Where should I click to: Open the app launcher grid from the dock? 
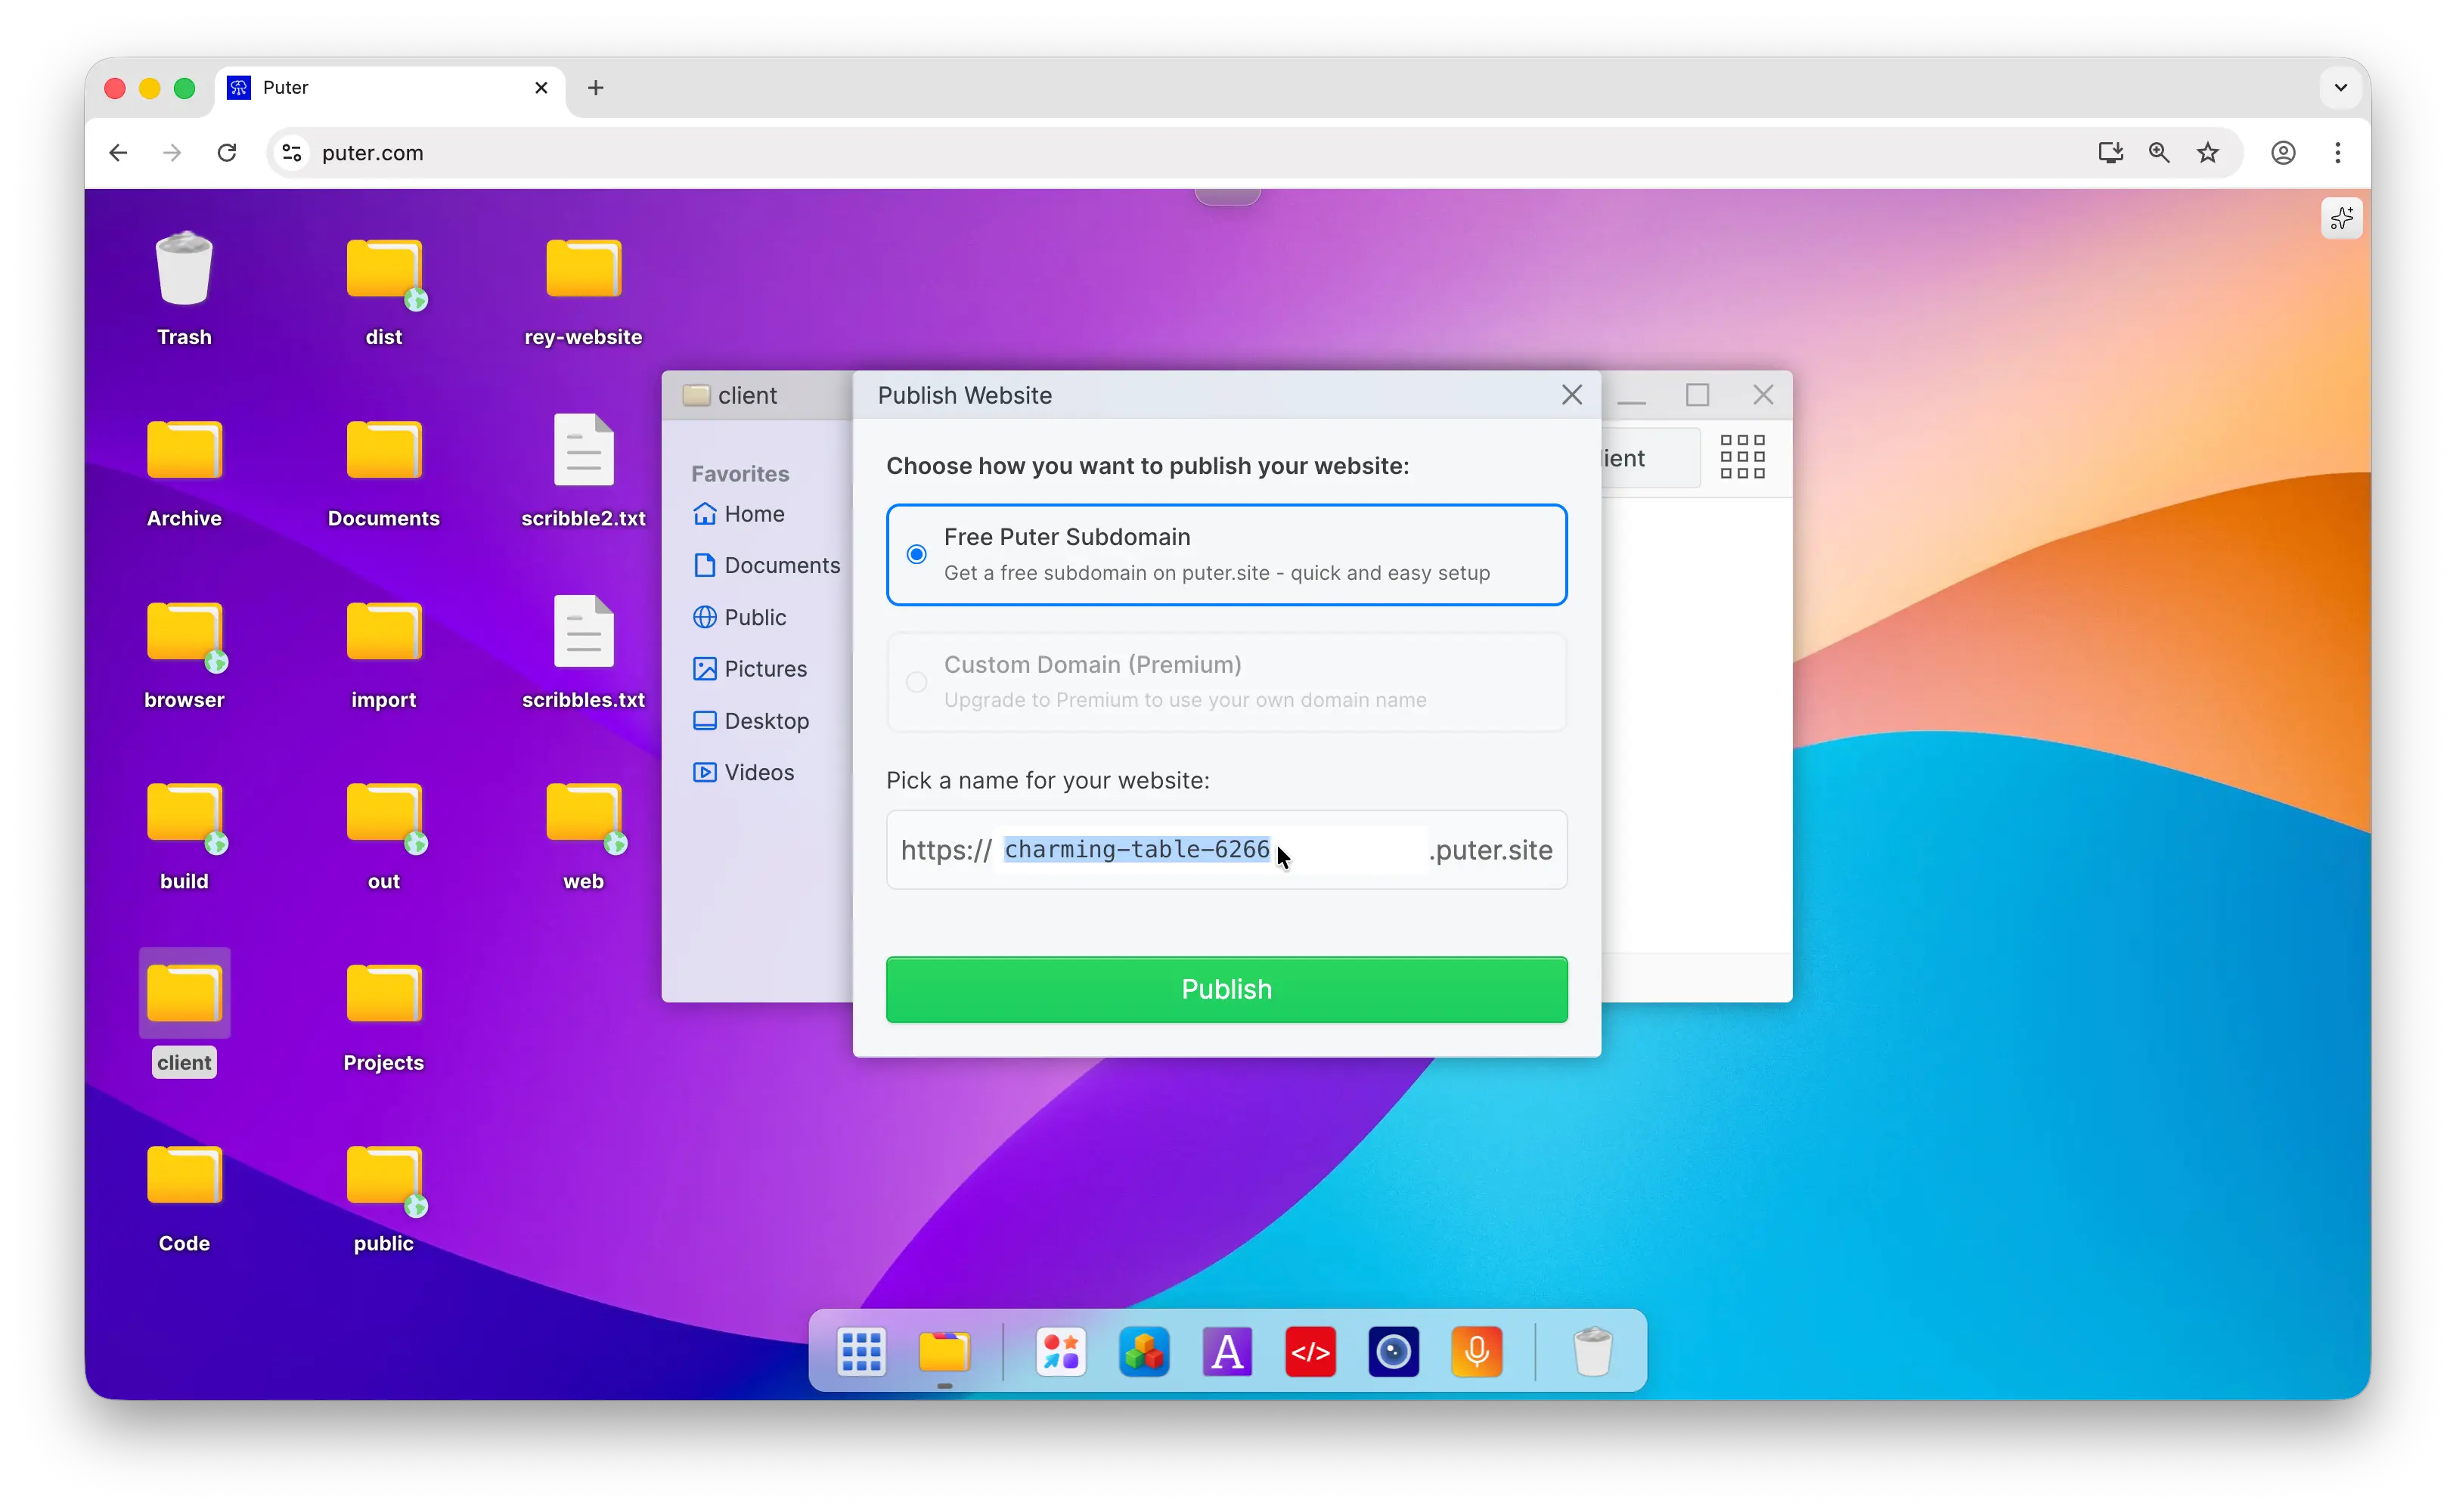(x=861, y=1351)
